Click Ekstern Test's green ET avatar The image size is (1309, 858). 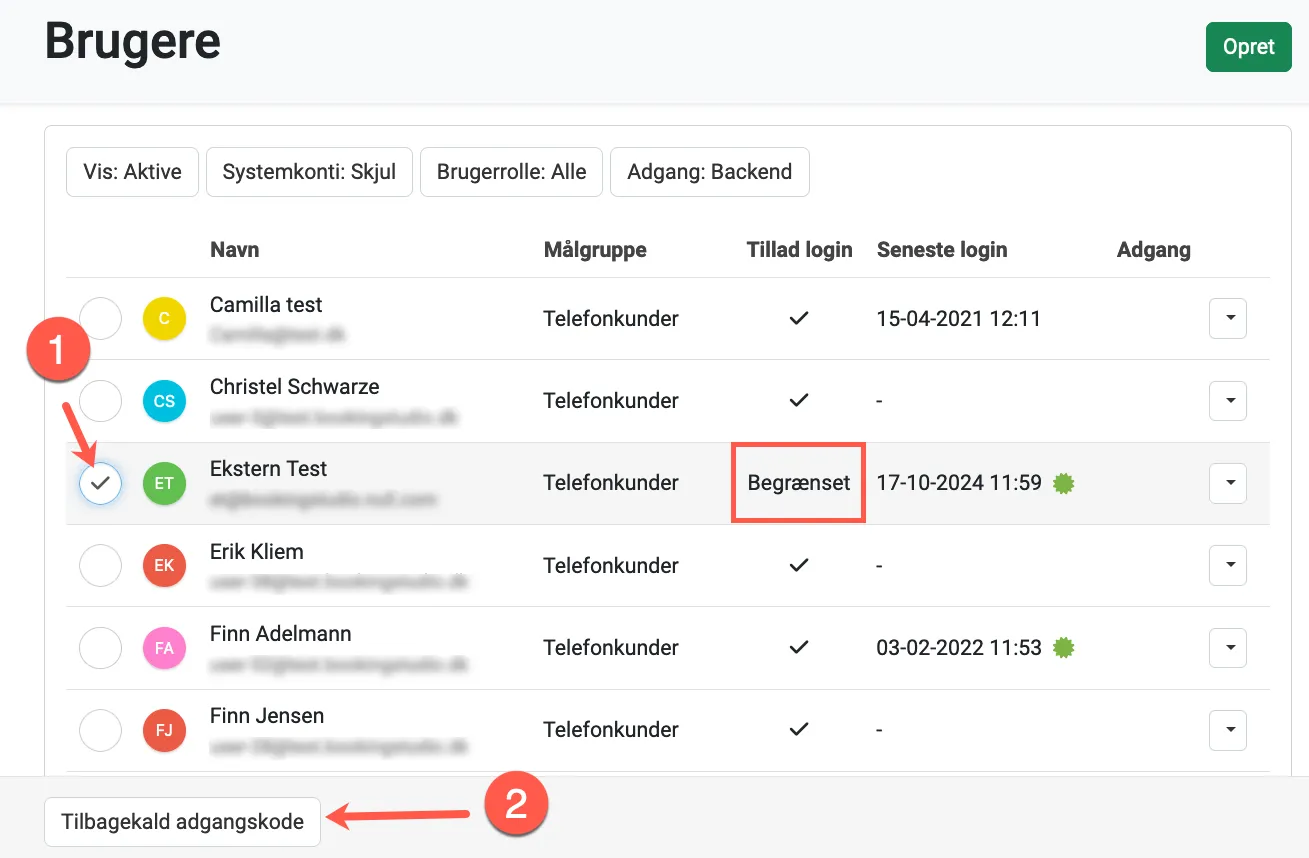pos(164,483)
